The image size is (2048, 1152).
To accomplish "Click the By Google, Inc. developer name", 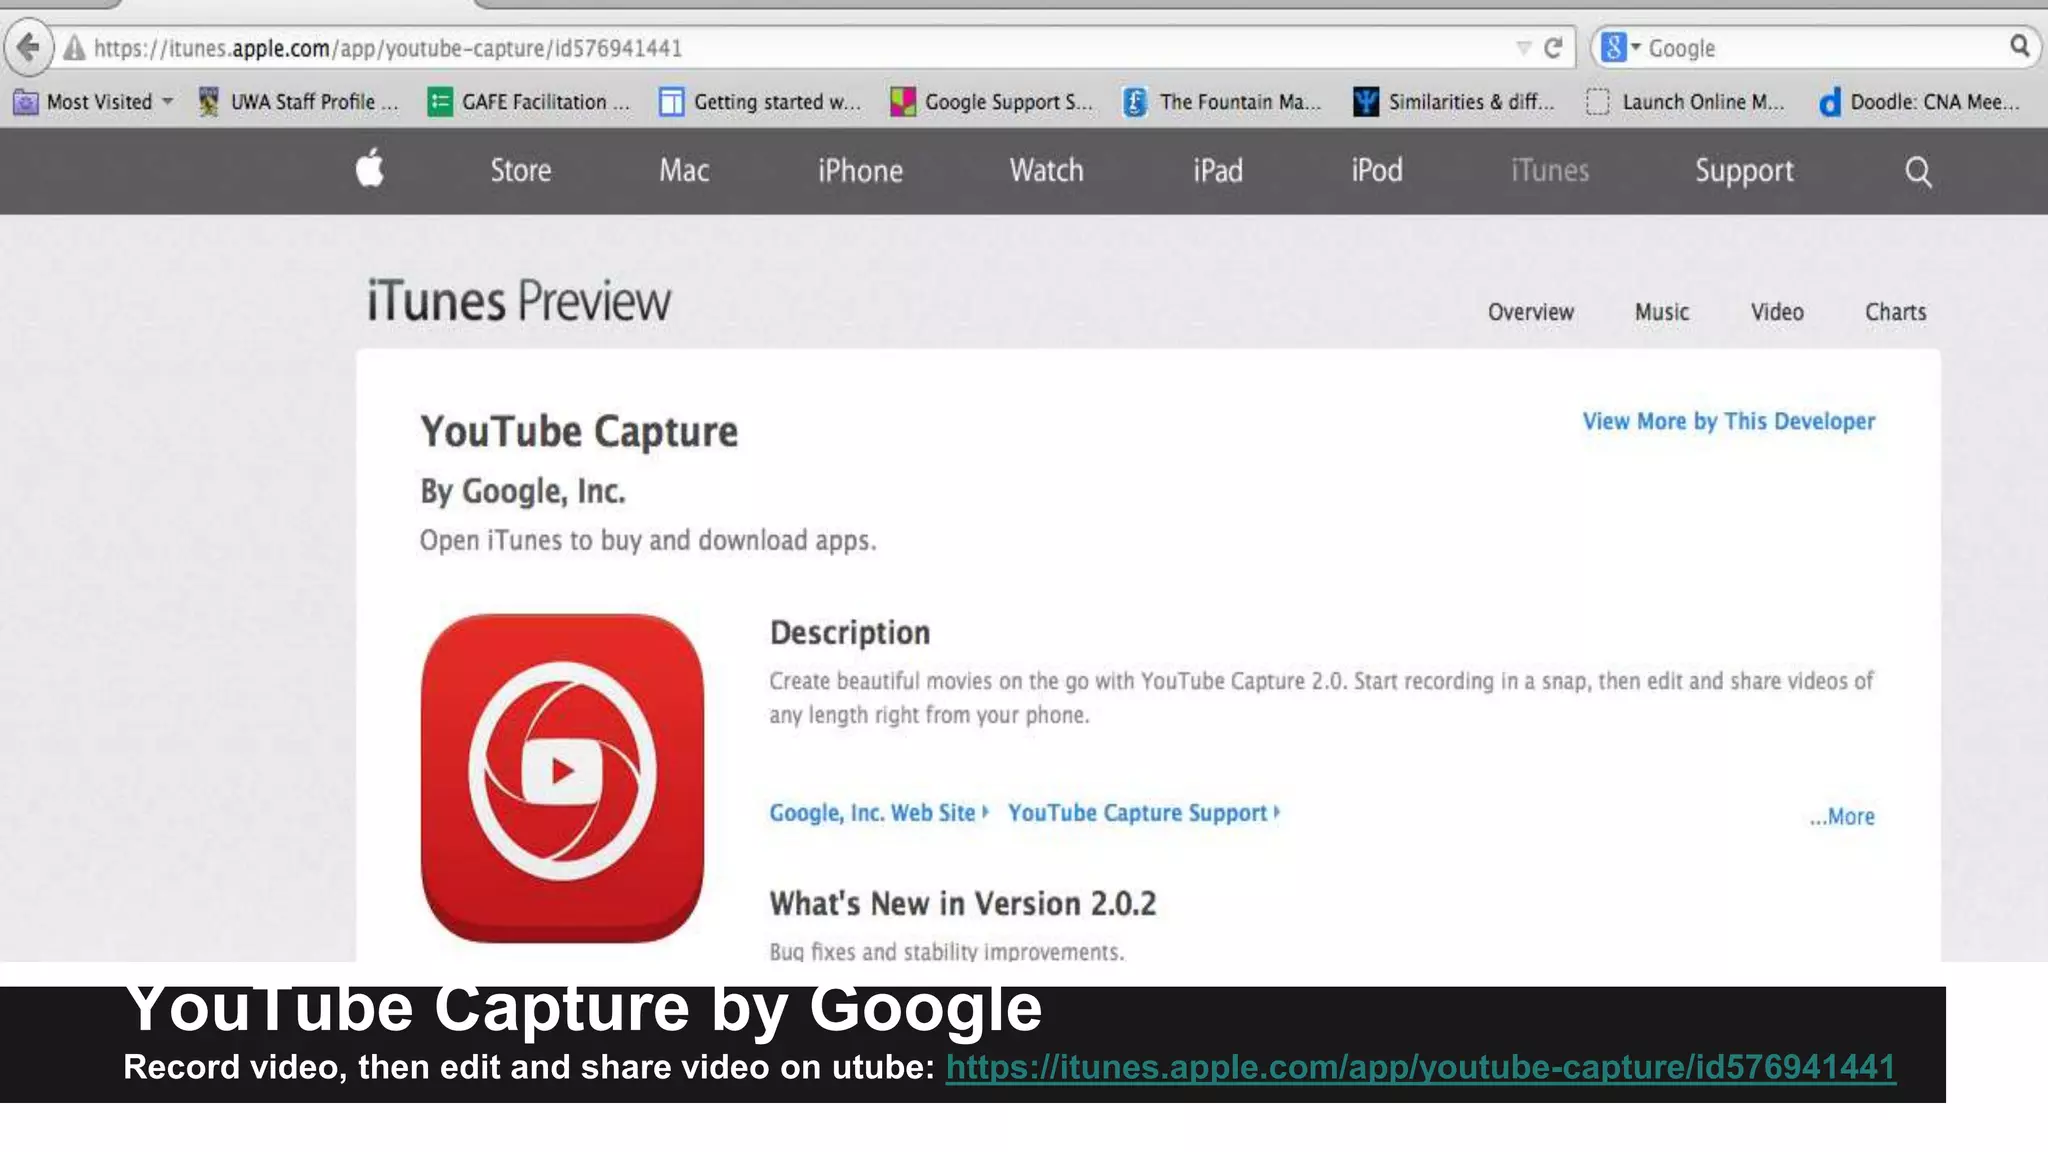I will [x=522, y=492].
